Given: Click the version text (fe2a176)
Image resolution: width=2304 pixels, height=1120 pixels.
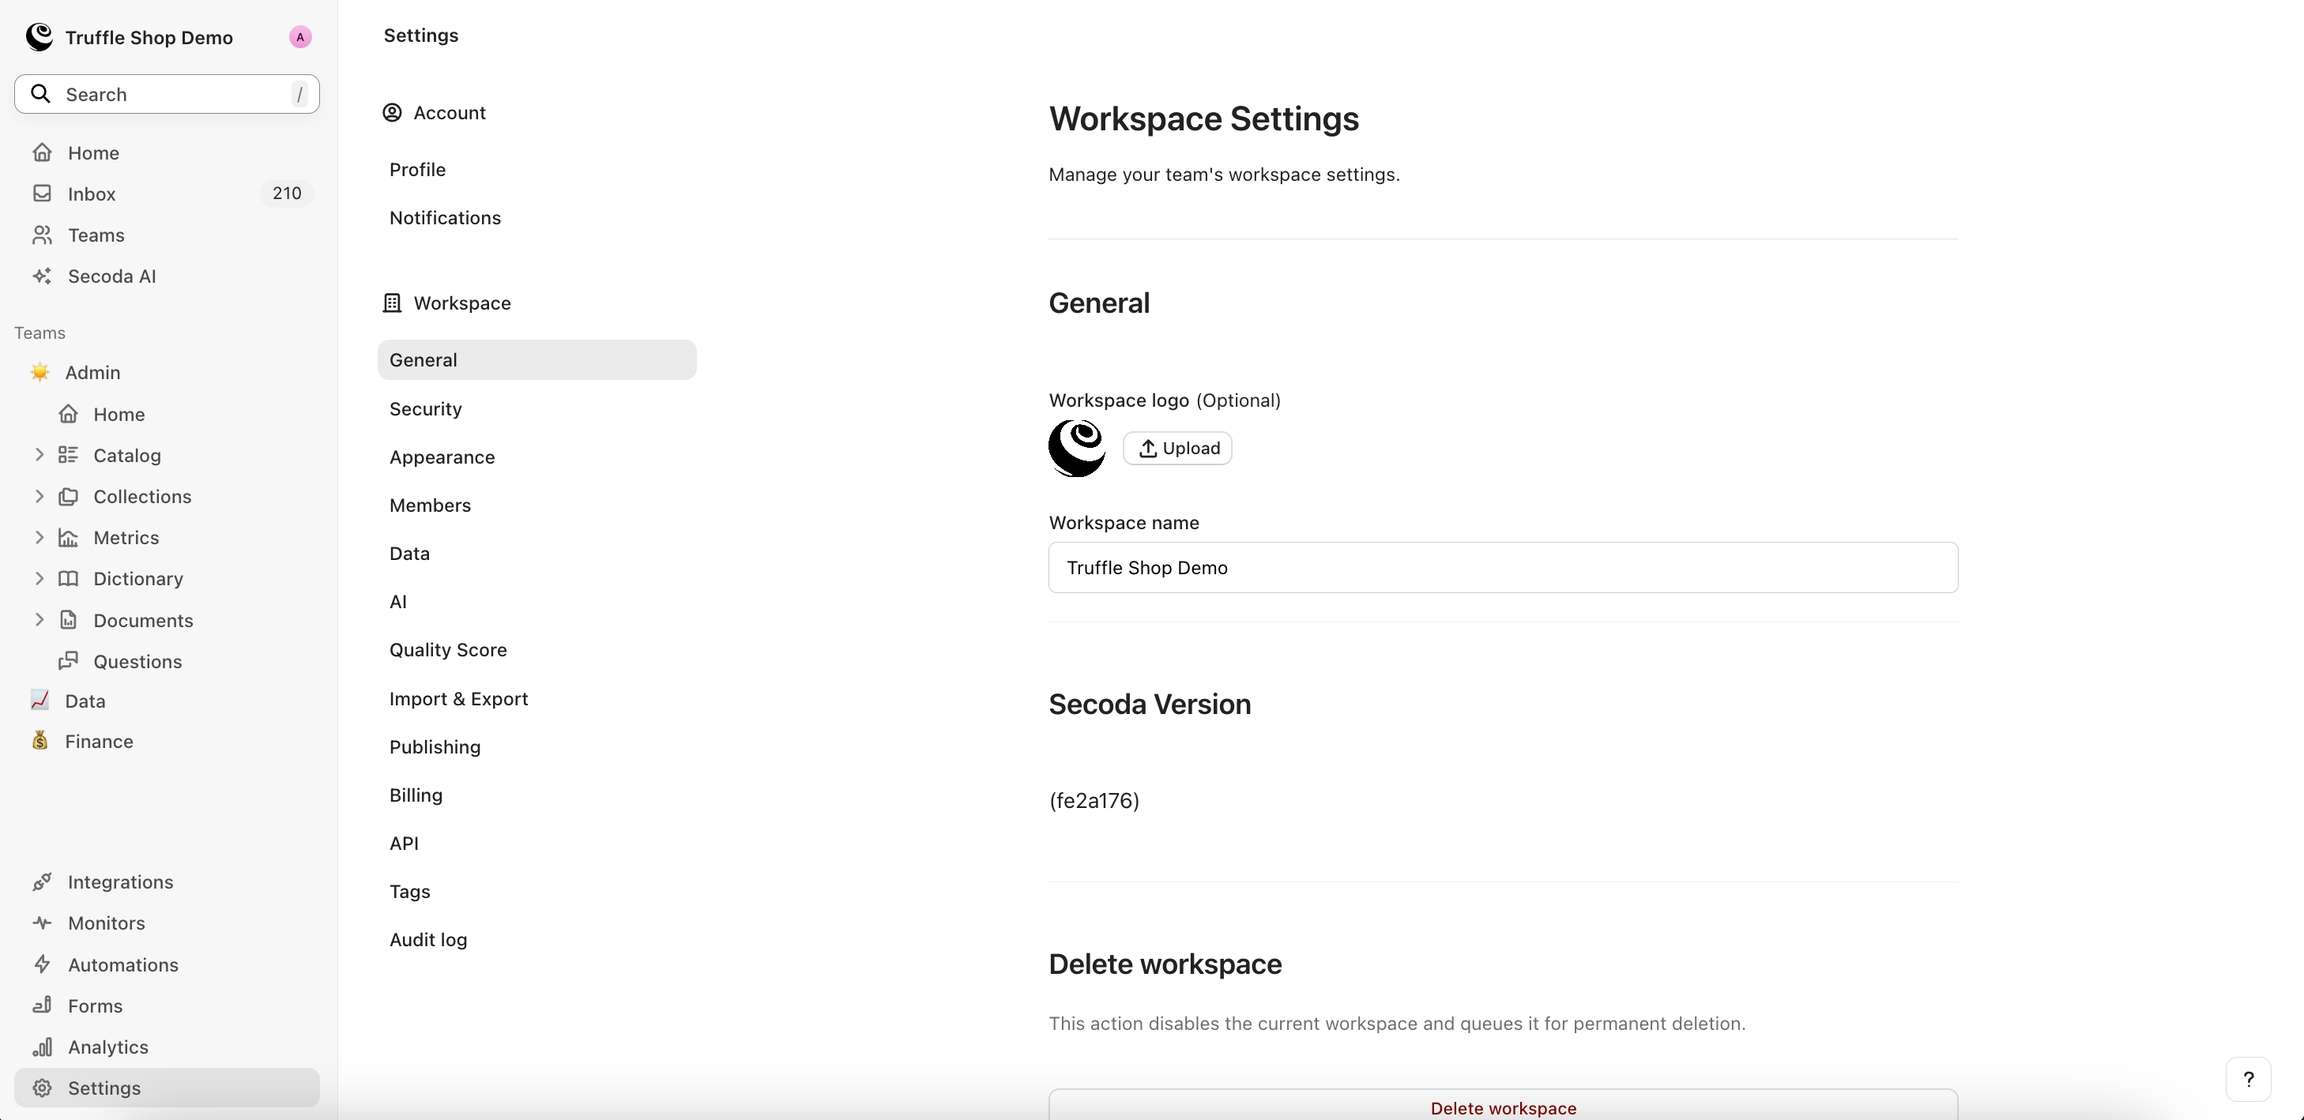Looking at the screenshot, I should pos(1094,801).
